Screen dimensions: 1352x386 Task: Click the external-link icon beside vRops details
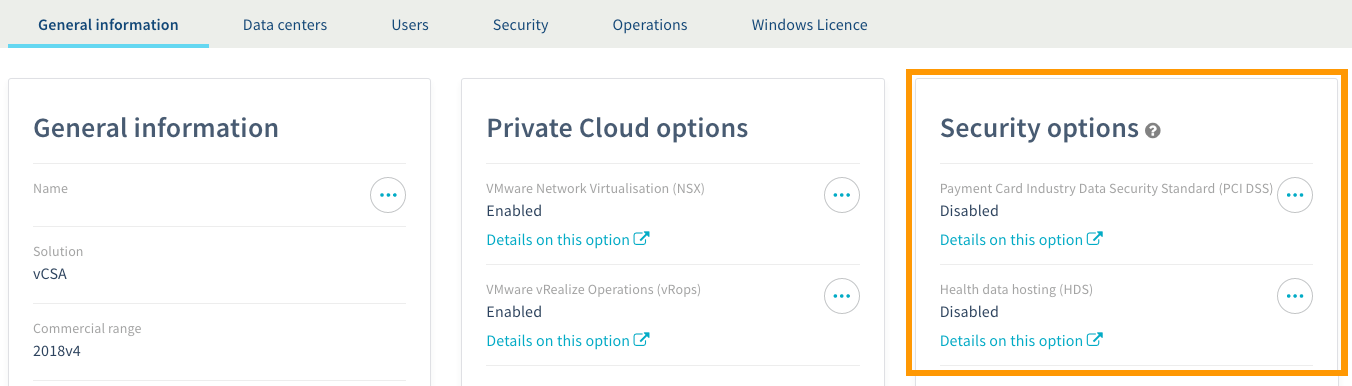coord(642,340)
